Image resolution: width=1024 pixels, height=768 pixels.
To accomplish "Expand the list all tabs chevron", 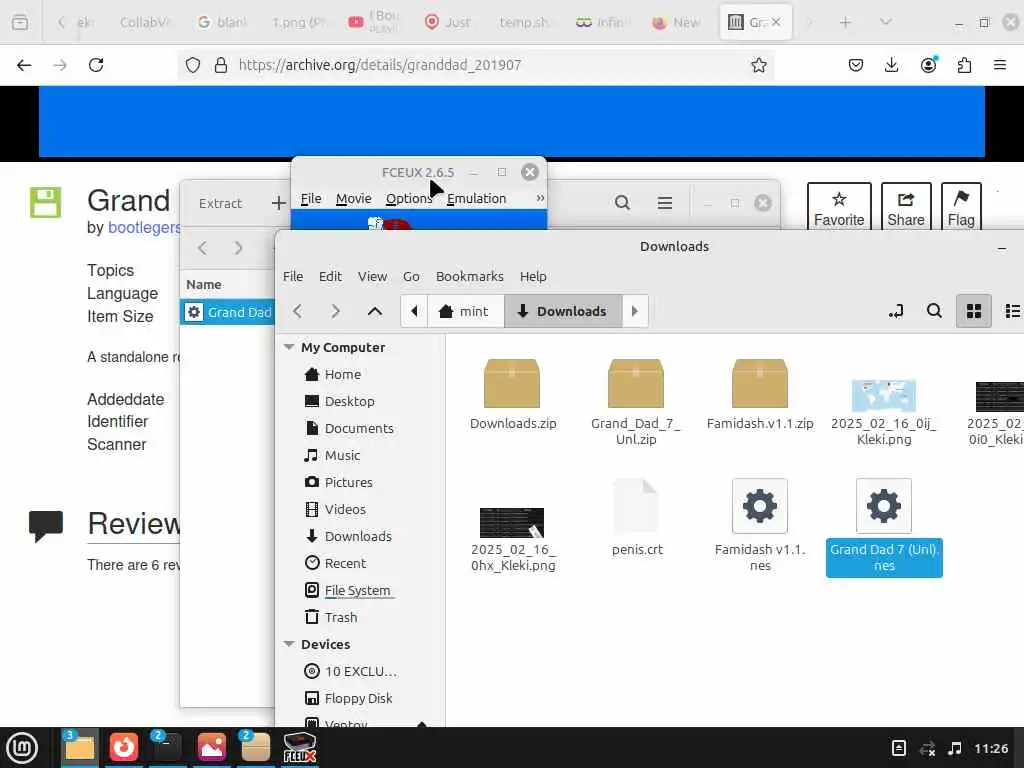I will coord(886,22).
